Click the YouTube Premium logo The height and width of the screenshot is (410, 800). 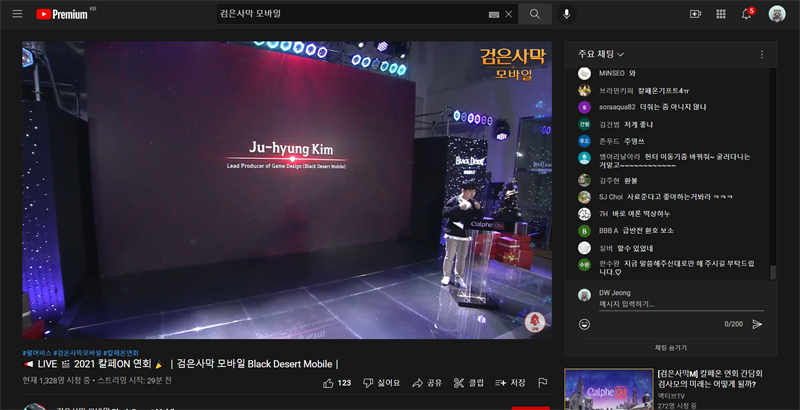click(x=61, y=14)
